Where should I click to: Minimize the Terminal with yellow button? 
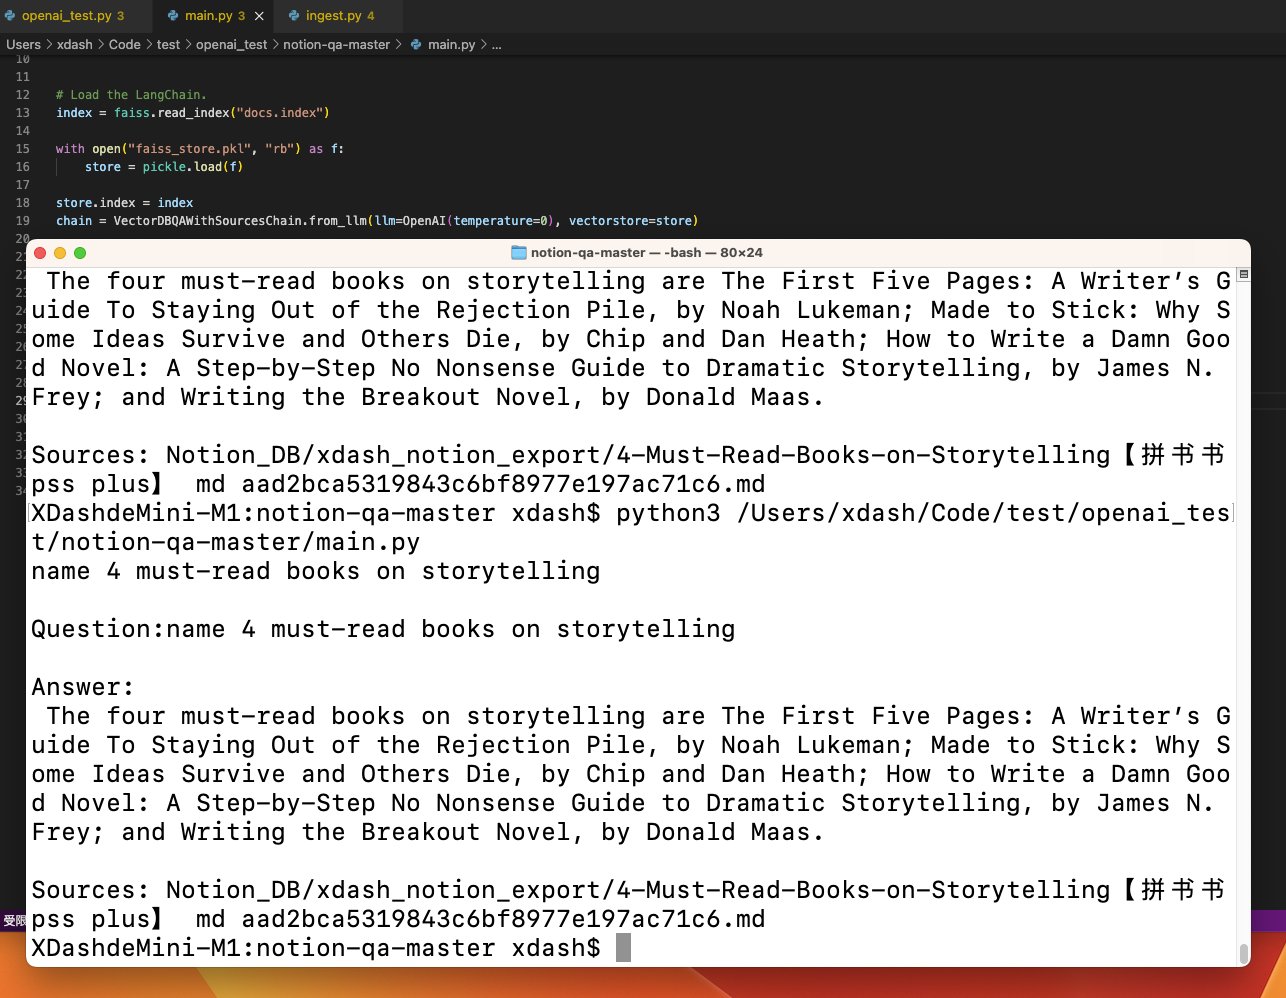pyautogui.click(x=60, y=253)
